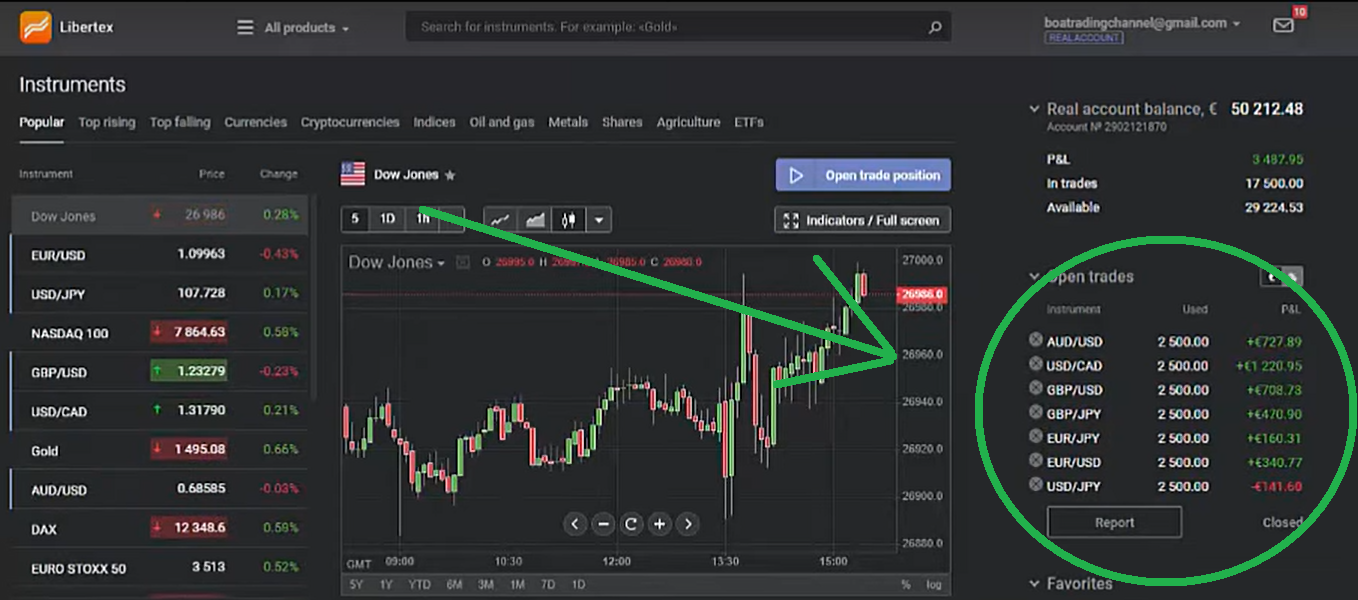Screen dimensions: 1358x600
Task: Select the 1D interval button
Action: pos(388,219)
